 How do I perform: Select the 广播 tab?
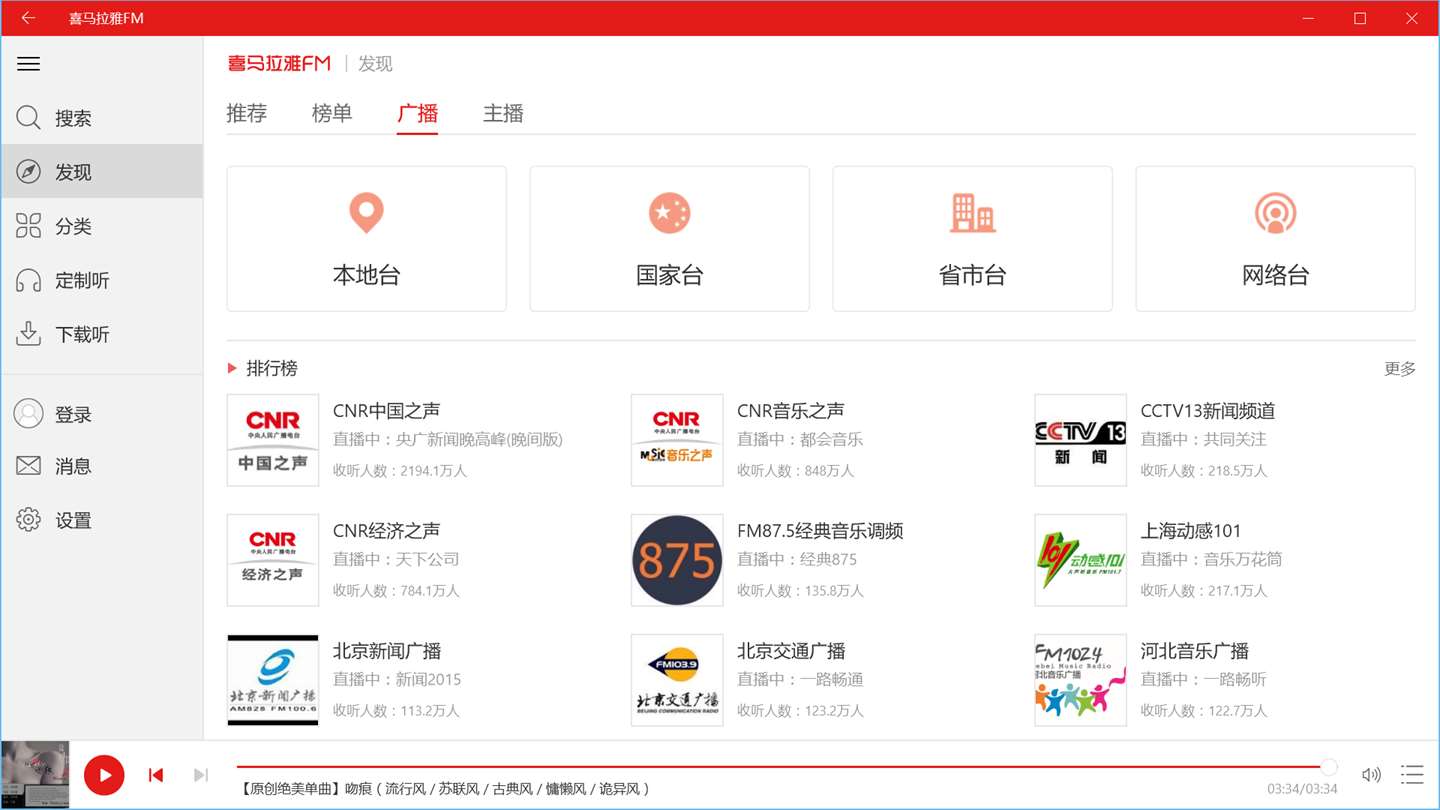[418, 113]
